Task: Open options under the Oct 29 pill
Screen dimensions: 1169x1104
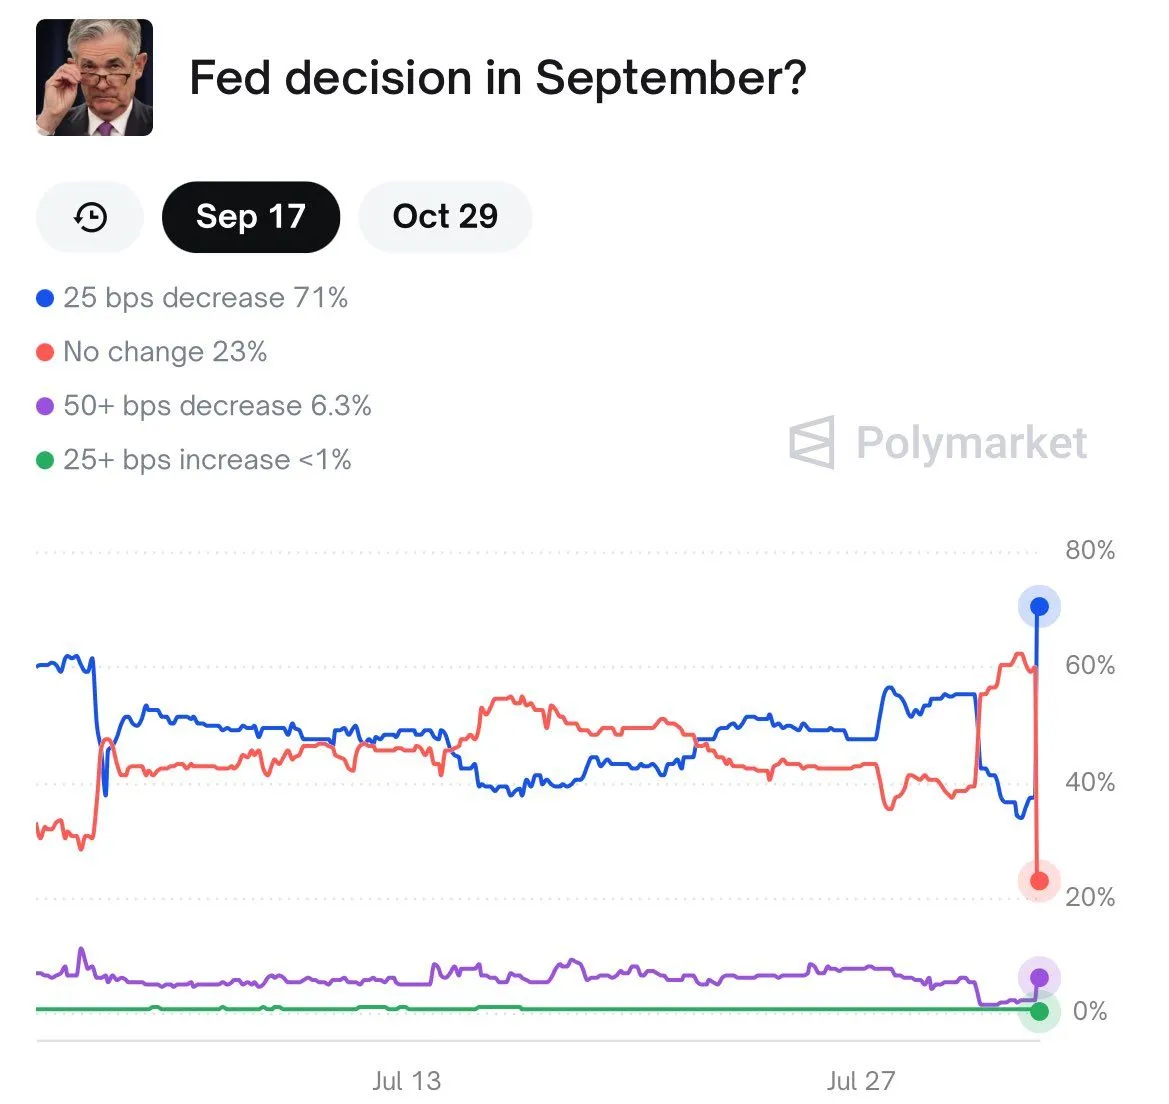Action: [445, 216]
